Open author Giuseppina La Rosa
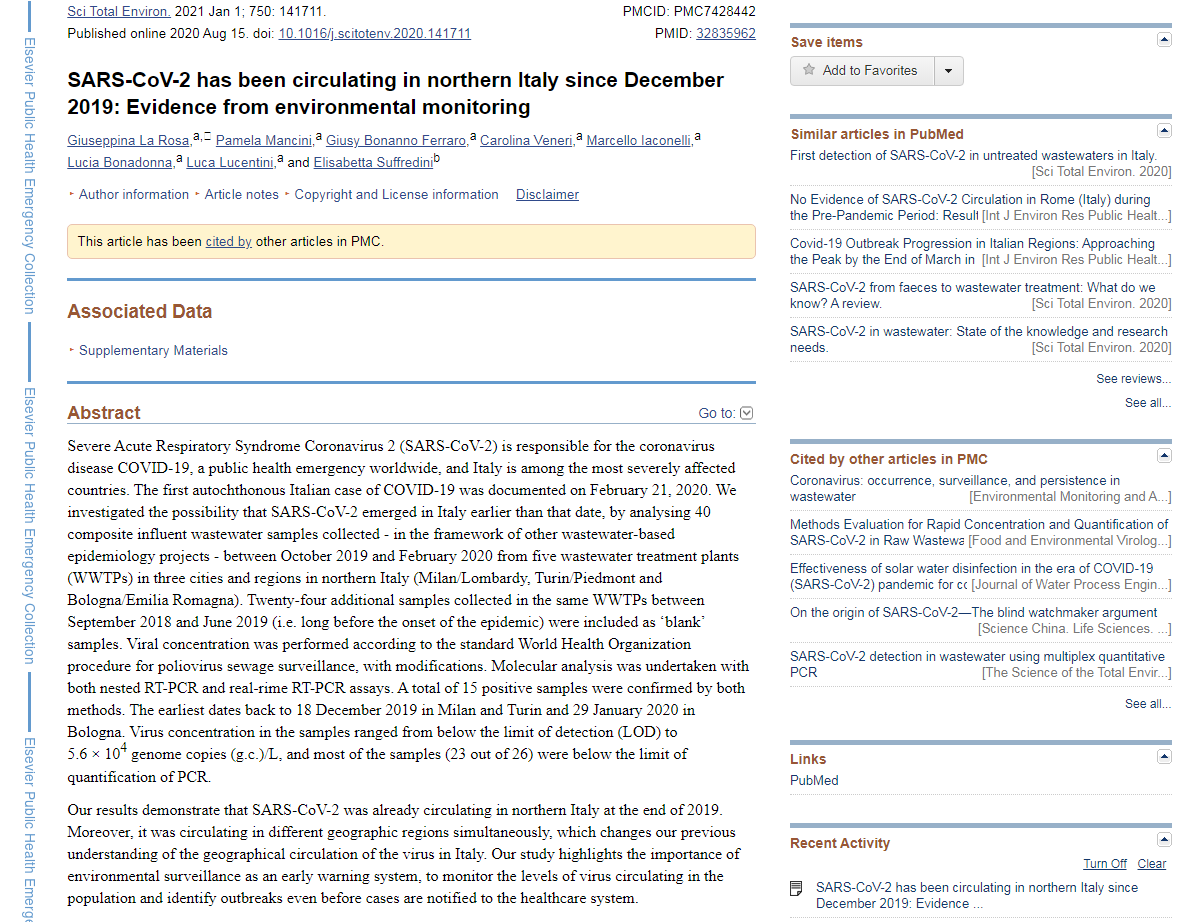This screenshot has width=1185, height=922. click(x=128, y=141)
